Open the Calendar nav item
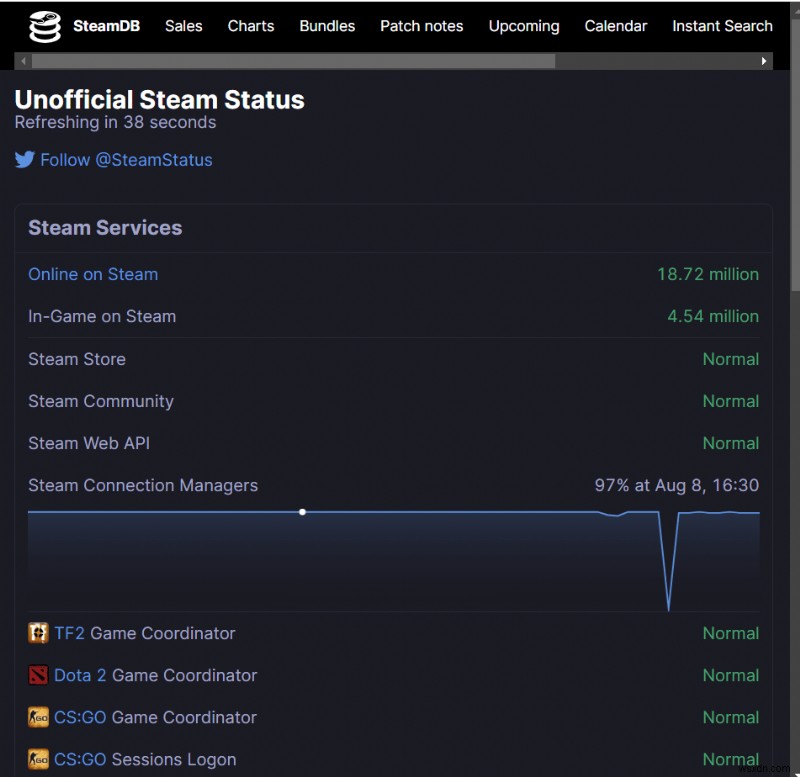Image resolution: width=800 pixels, height=777 pixels. coord(616,26)
